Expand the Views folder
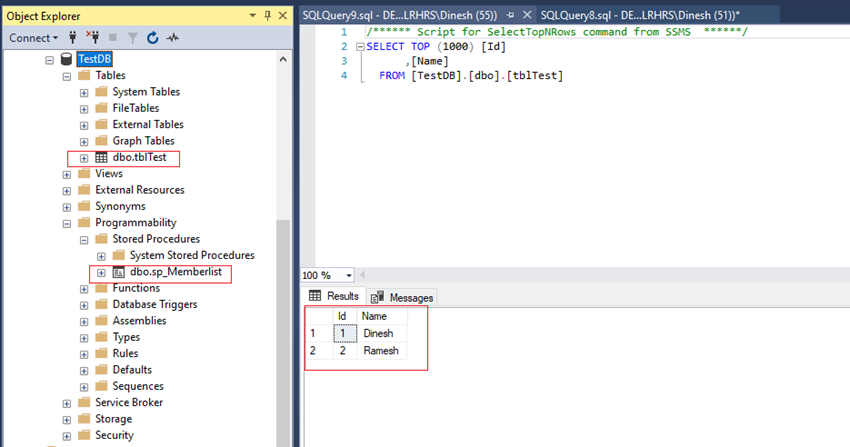 point(67,174)
